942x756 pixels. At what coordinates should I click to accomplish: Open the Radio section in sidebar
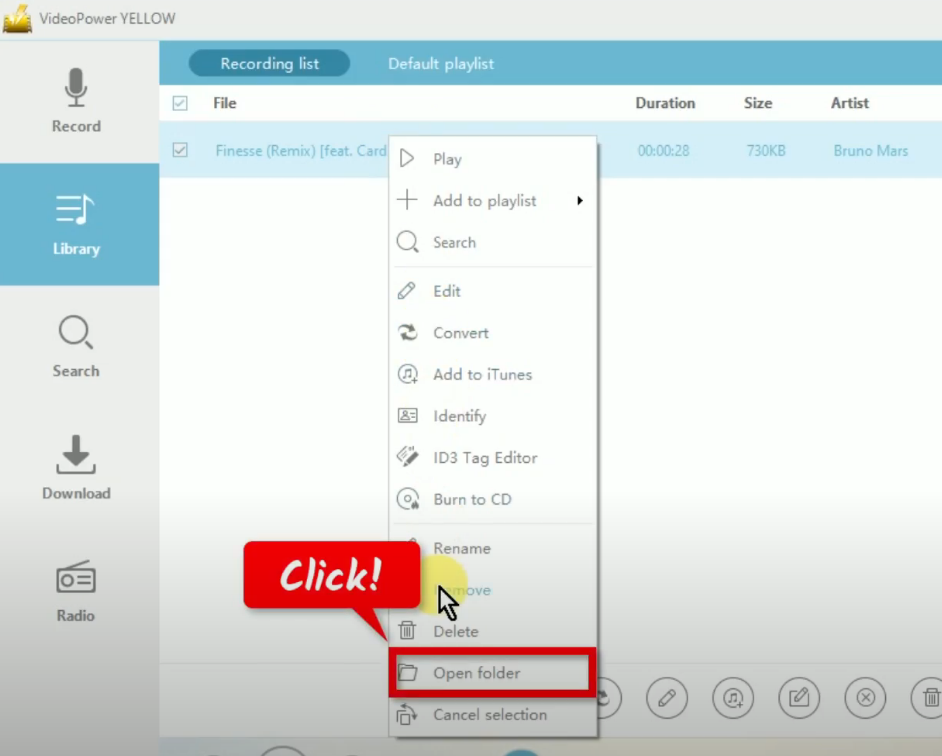[x=76, y=591]
